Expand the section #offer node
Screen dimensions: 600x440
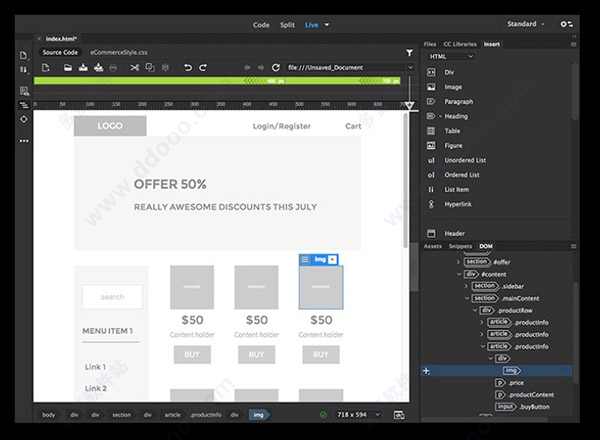click(458, 262)
